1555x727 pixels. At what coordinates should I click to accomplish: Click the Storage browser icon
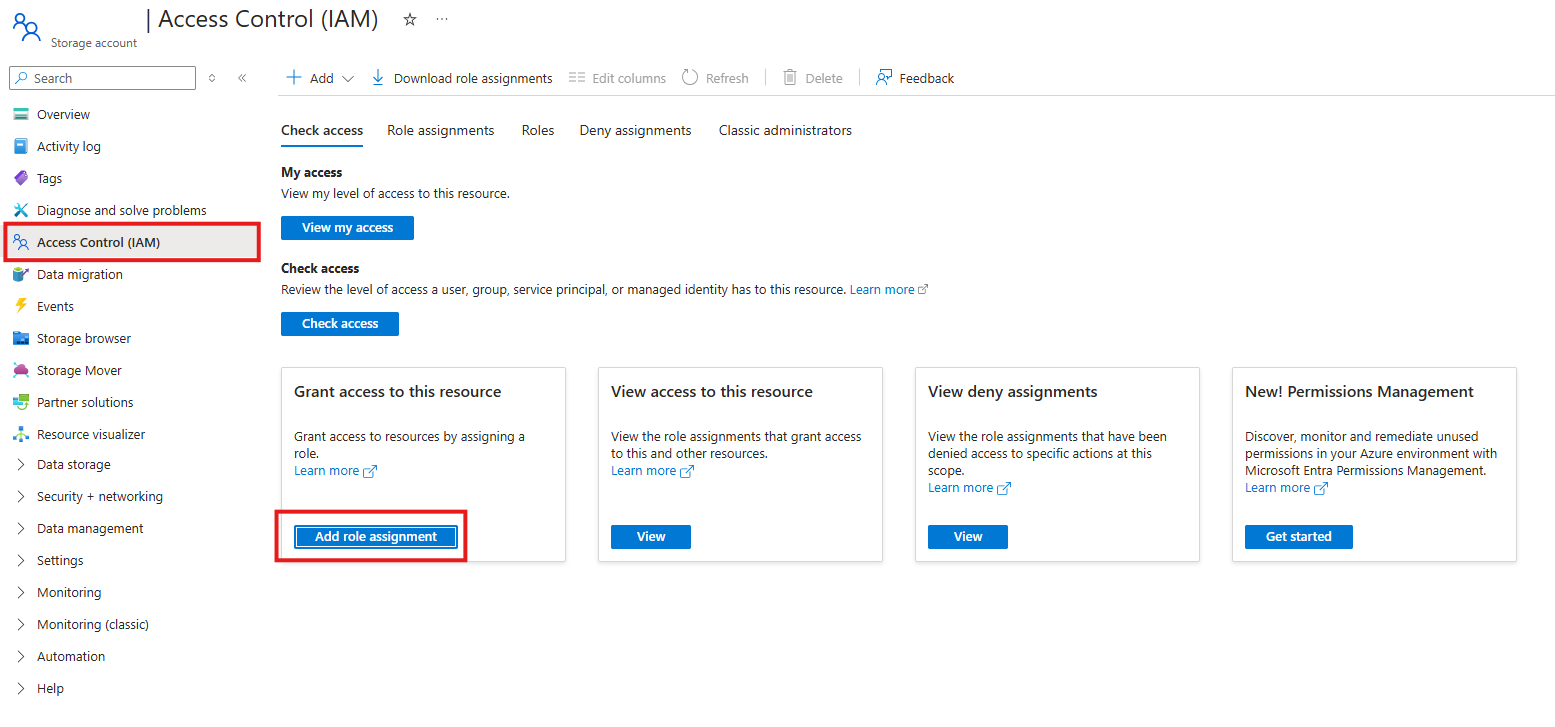tap(21, 338)
